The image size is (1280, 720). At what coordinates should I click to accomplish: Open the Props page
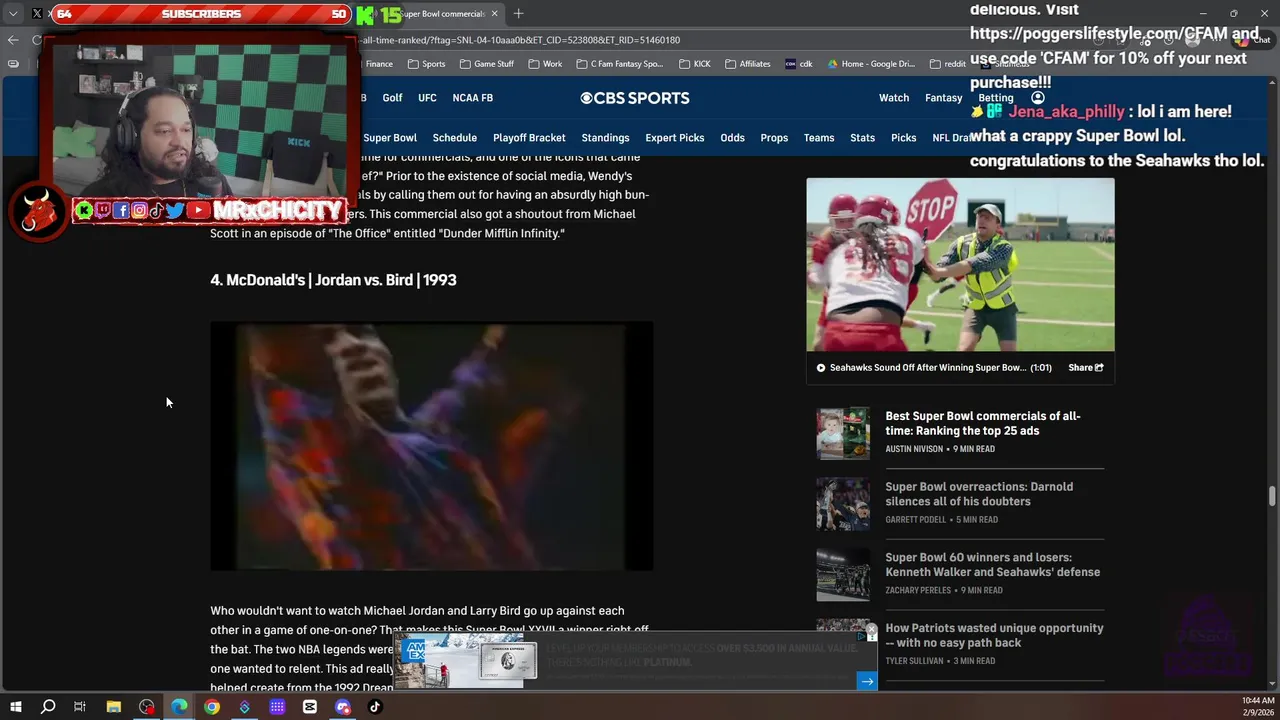(x=774, y=138)
